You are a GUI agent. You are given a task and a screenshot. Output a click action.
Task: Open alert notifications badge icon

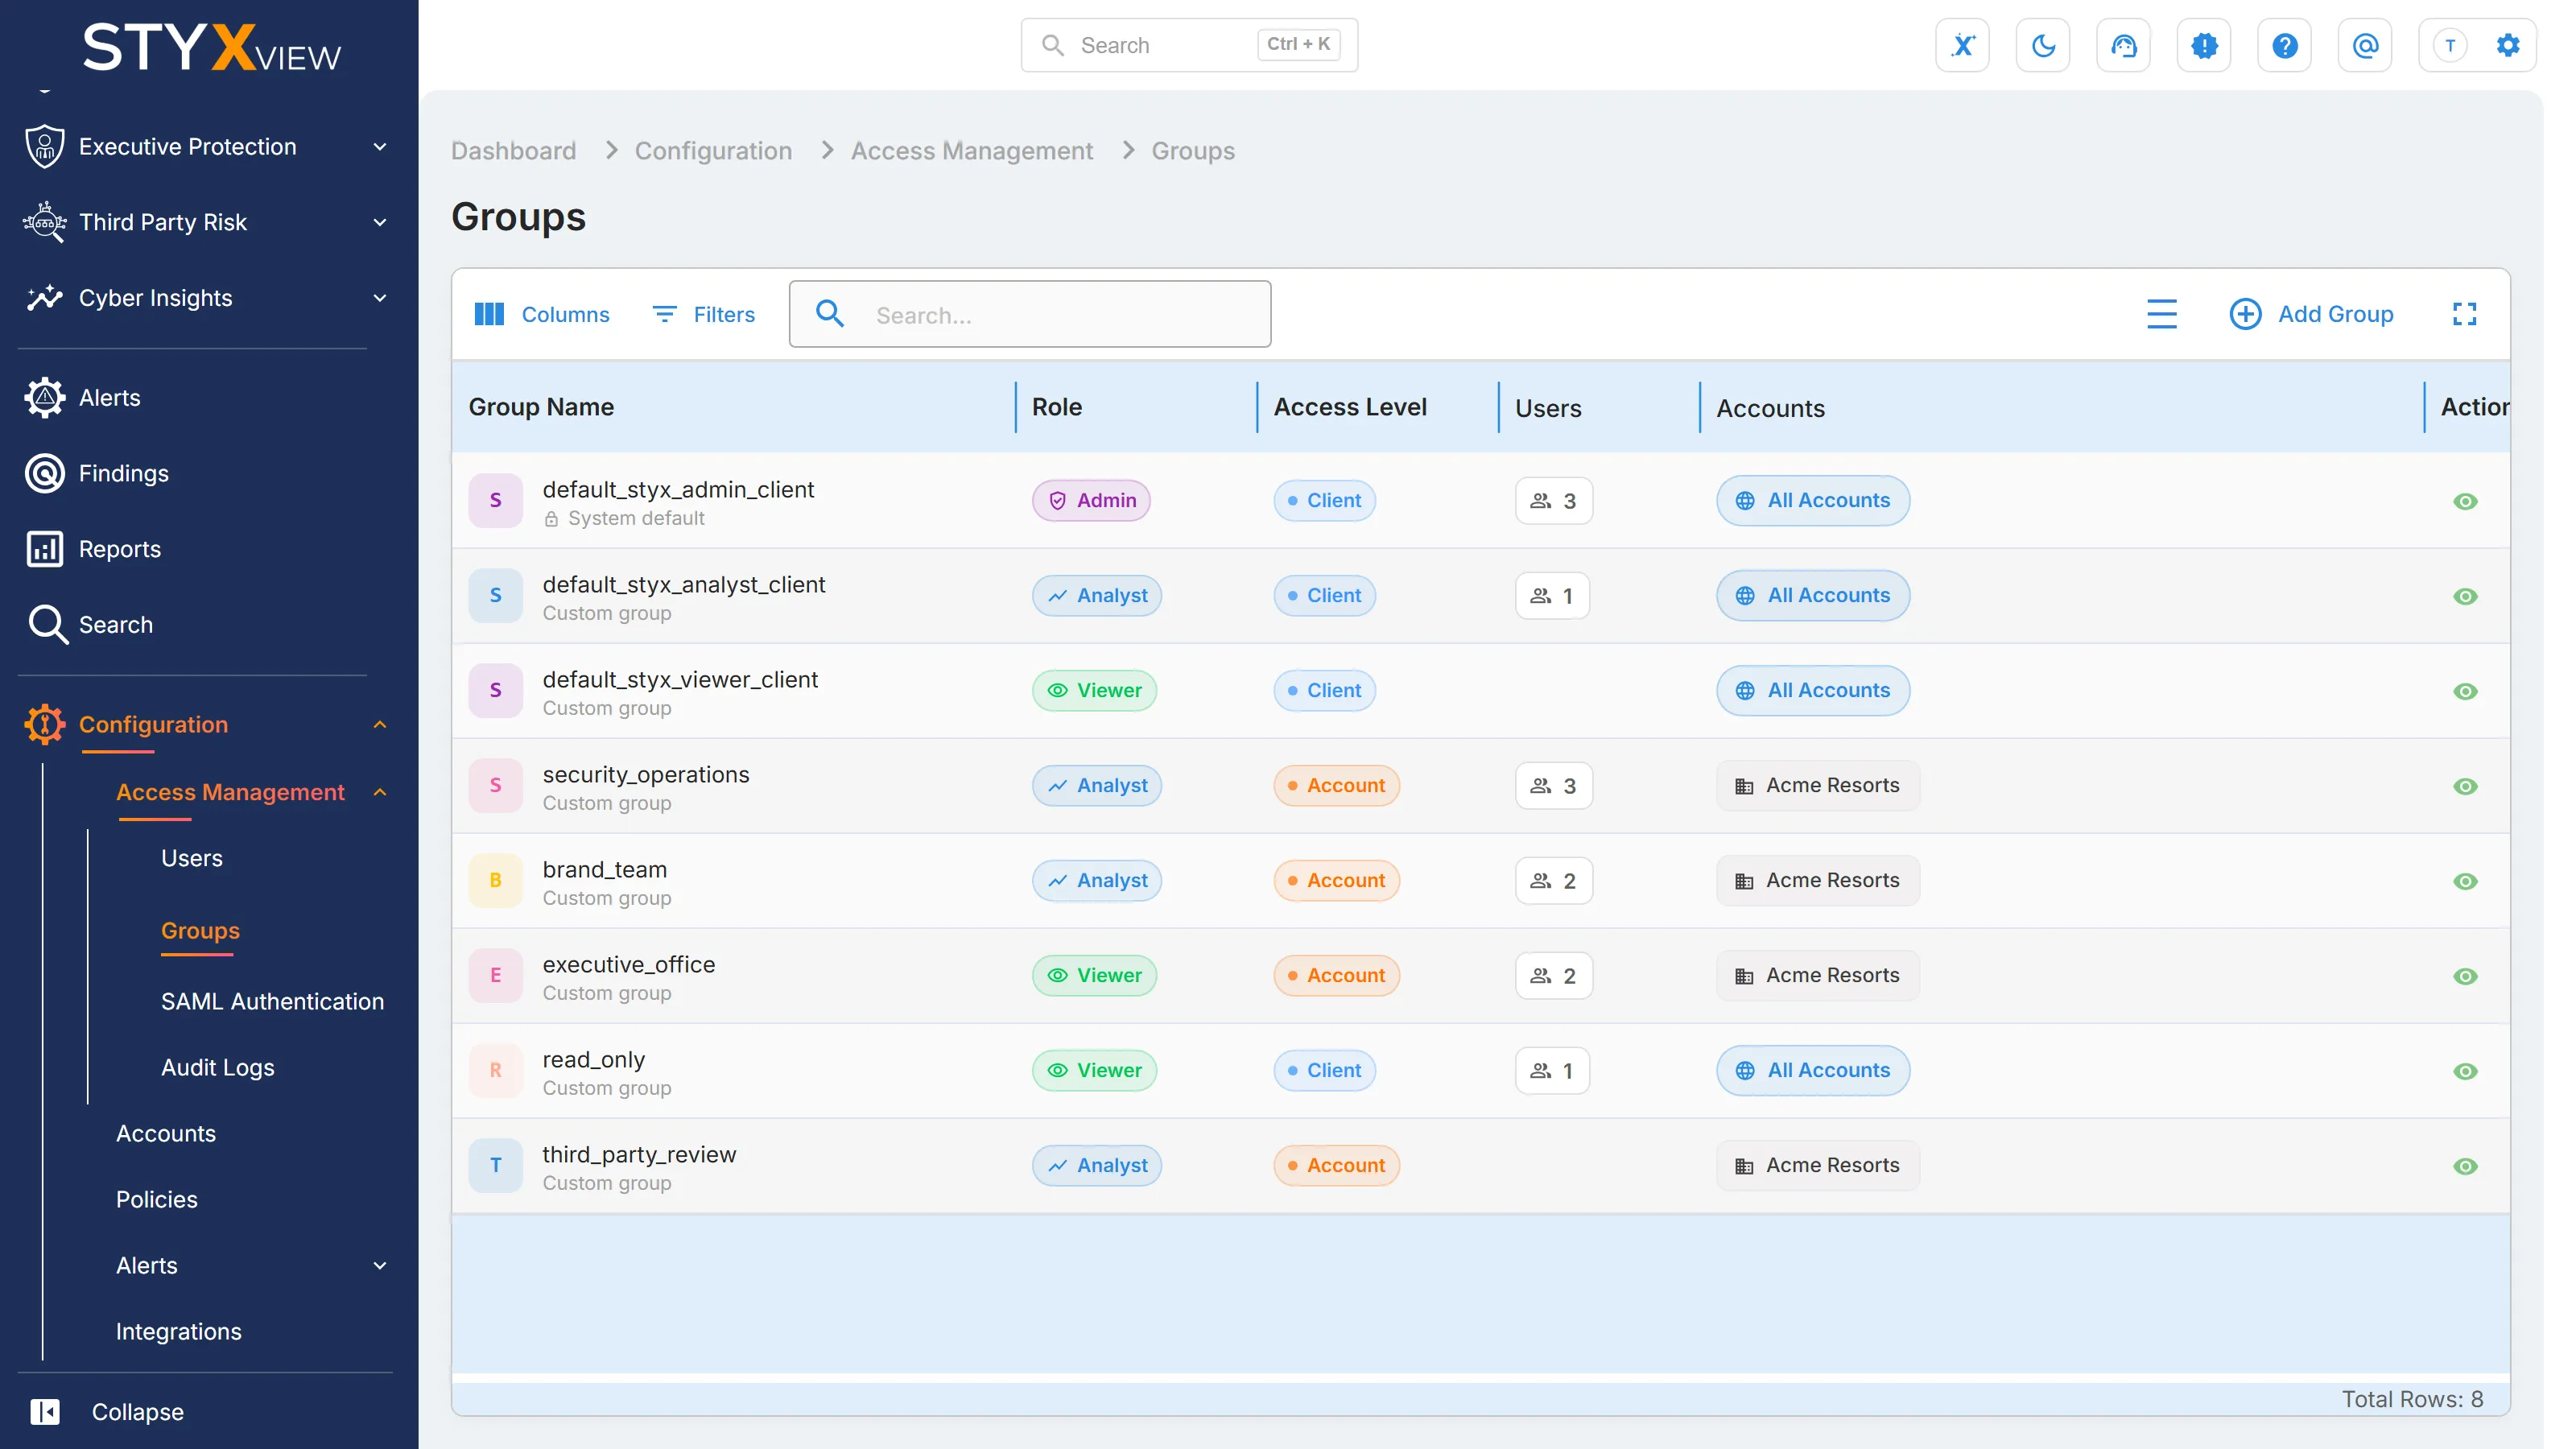(2204, 45)
